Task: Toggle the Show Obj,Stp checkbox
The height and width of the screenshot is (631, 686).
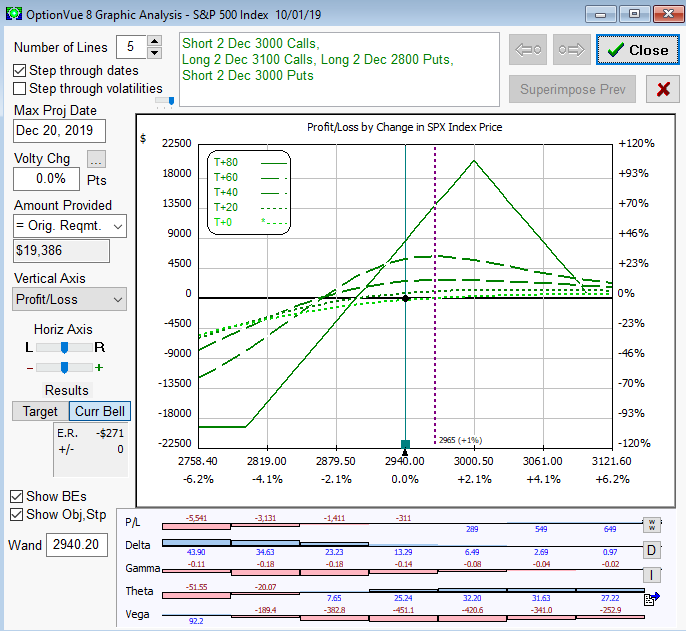Action: tap(17, 515)
